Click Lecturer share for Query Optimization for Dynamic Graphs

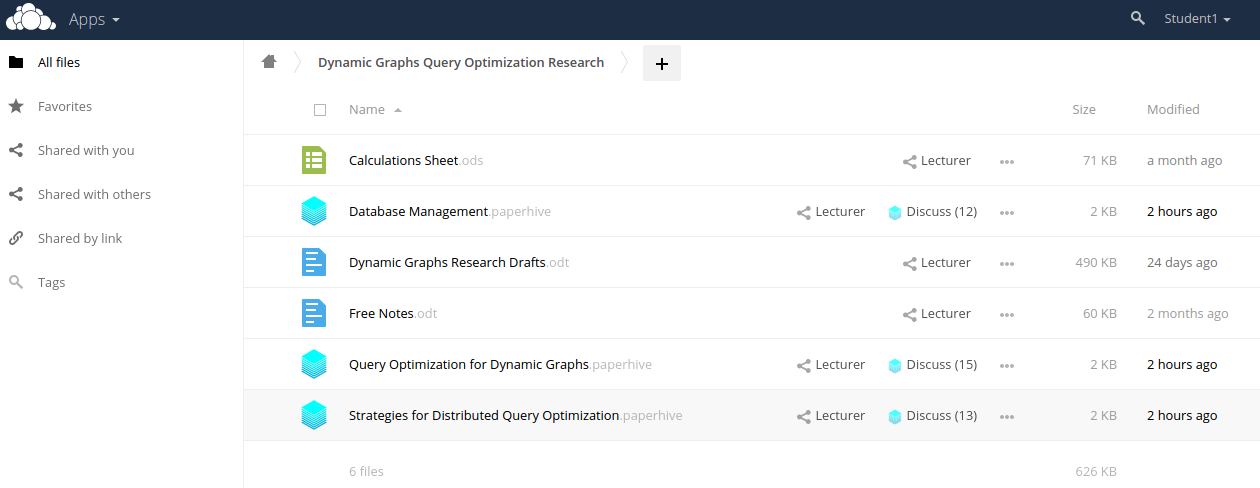click(x=831, y=365)
